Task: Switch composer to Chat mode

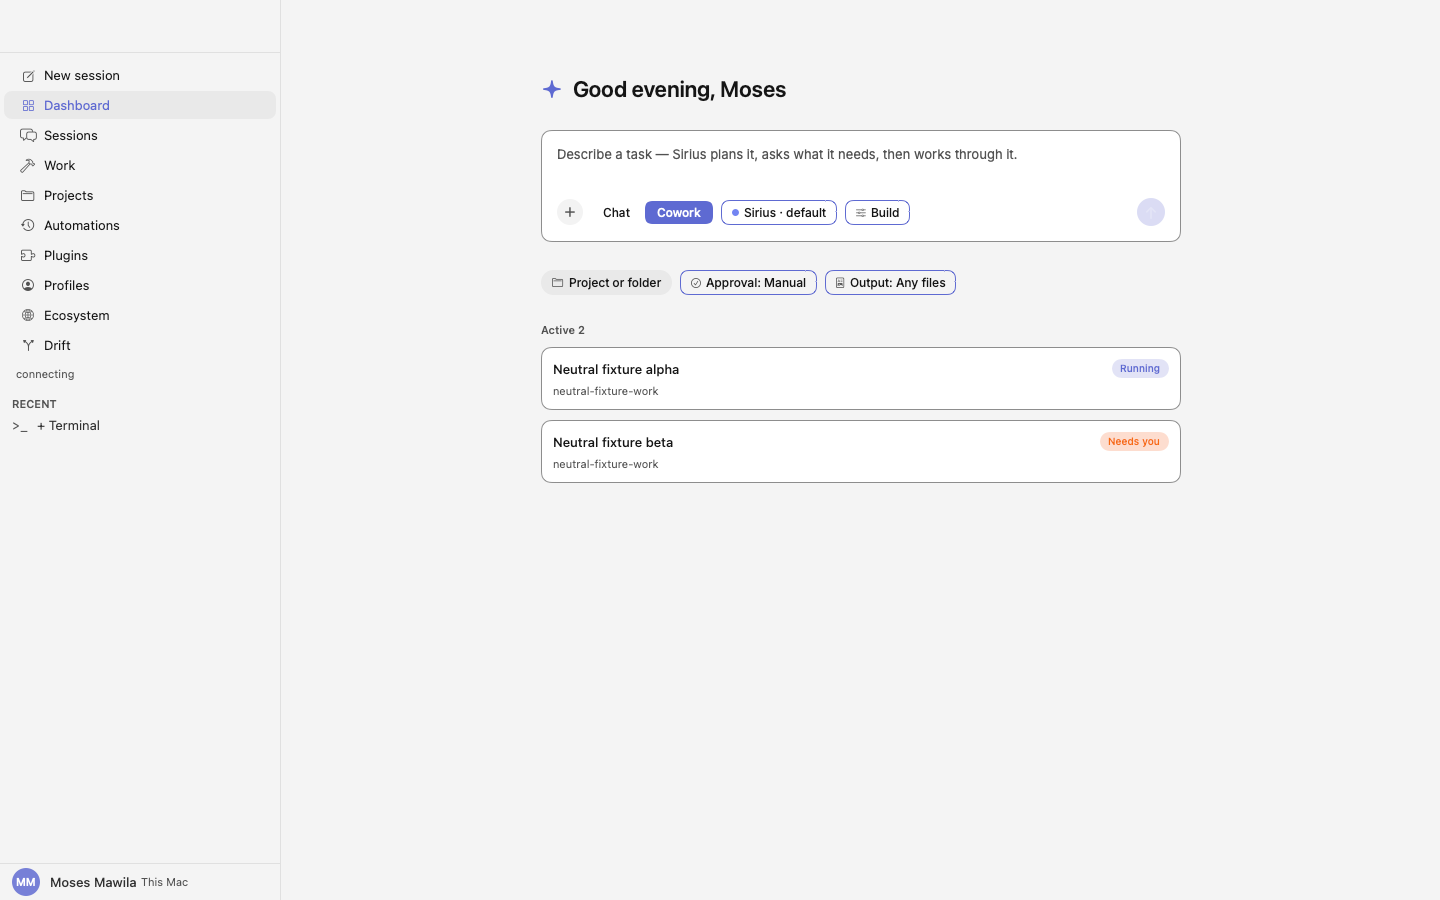Action: coord(617,212)
